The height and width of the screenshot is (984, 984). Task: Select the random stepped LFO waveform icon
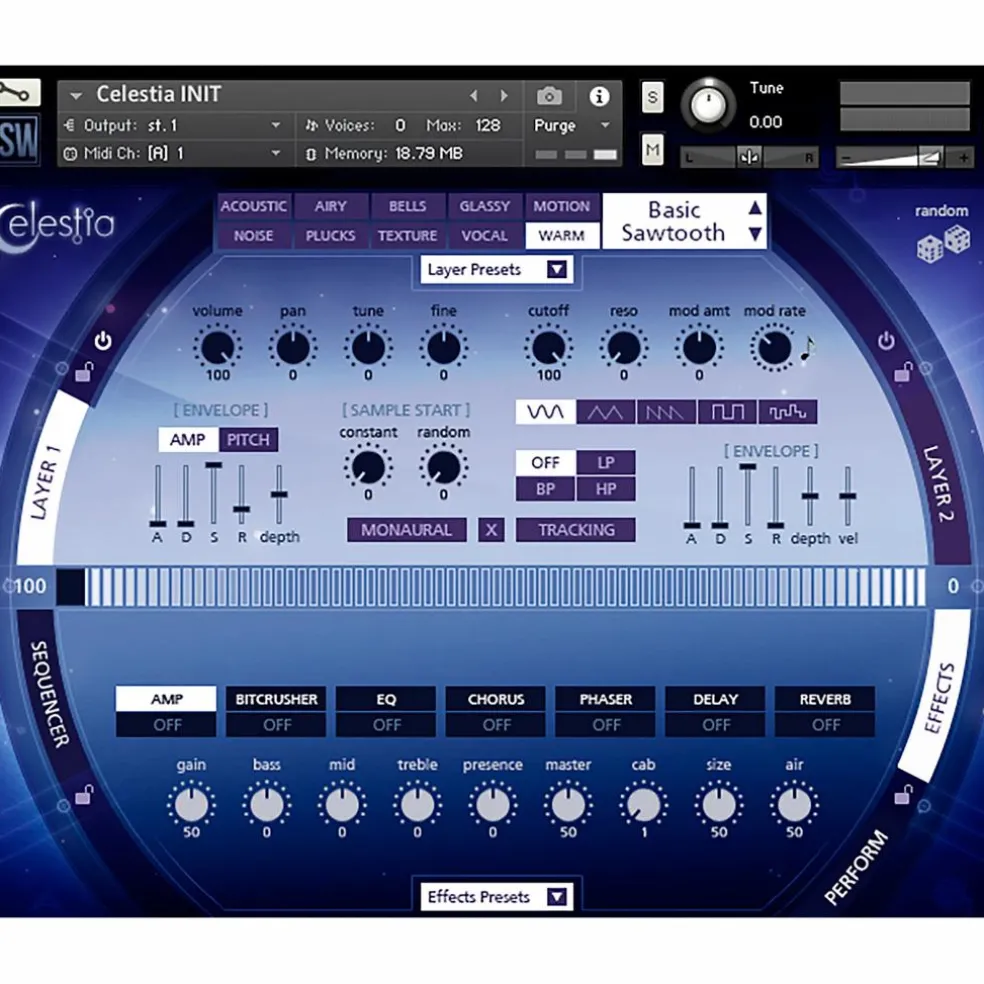tap(788, 412)
